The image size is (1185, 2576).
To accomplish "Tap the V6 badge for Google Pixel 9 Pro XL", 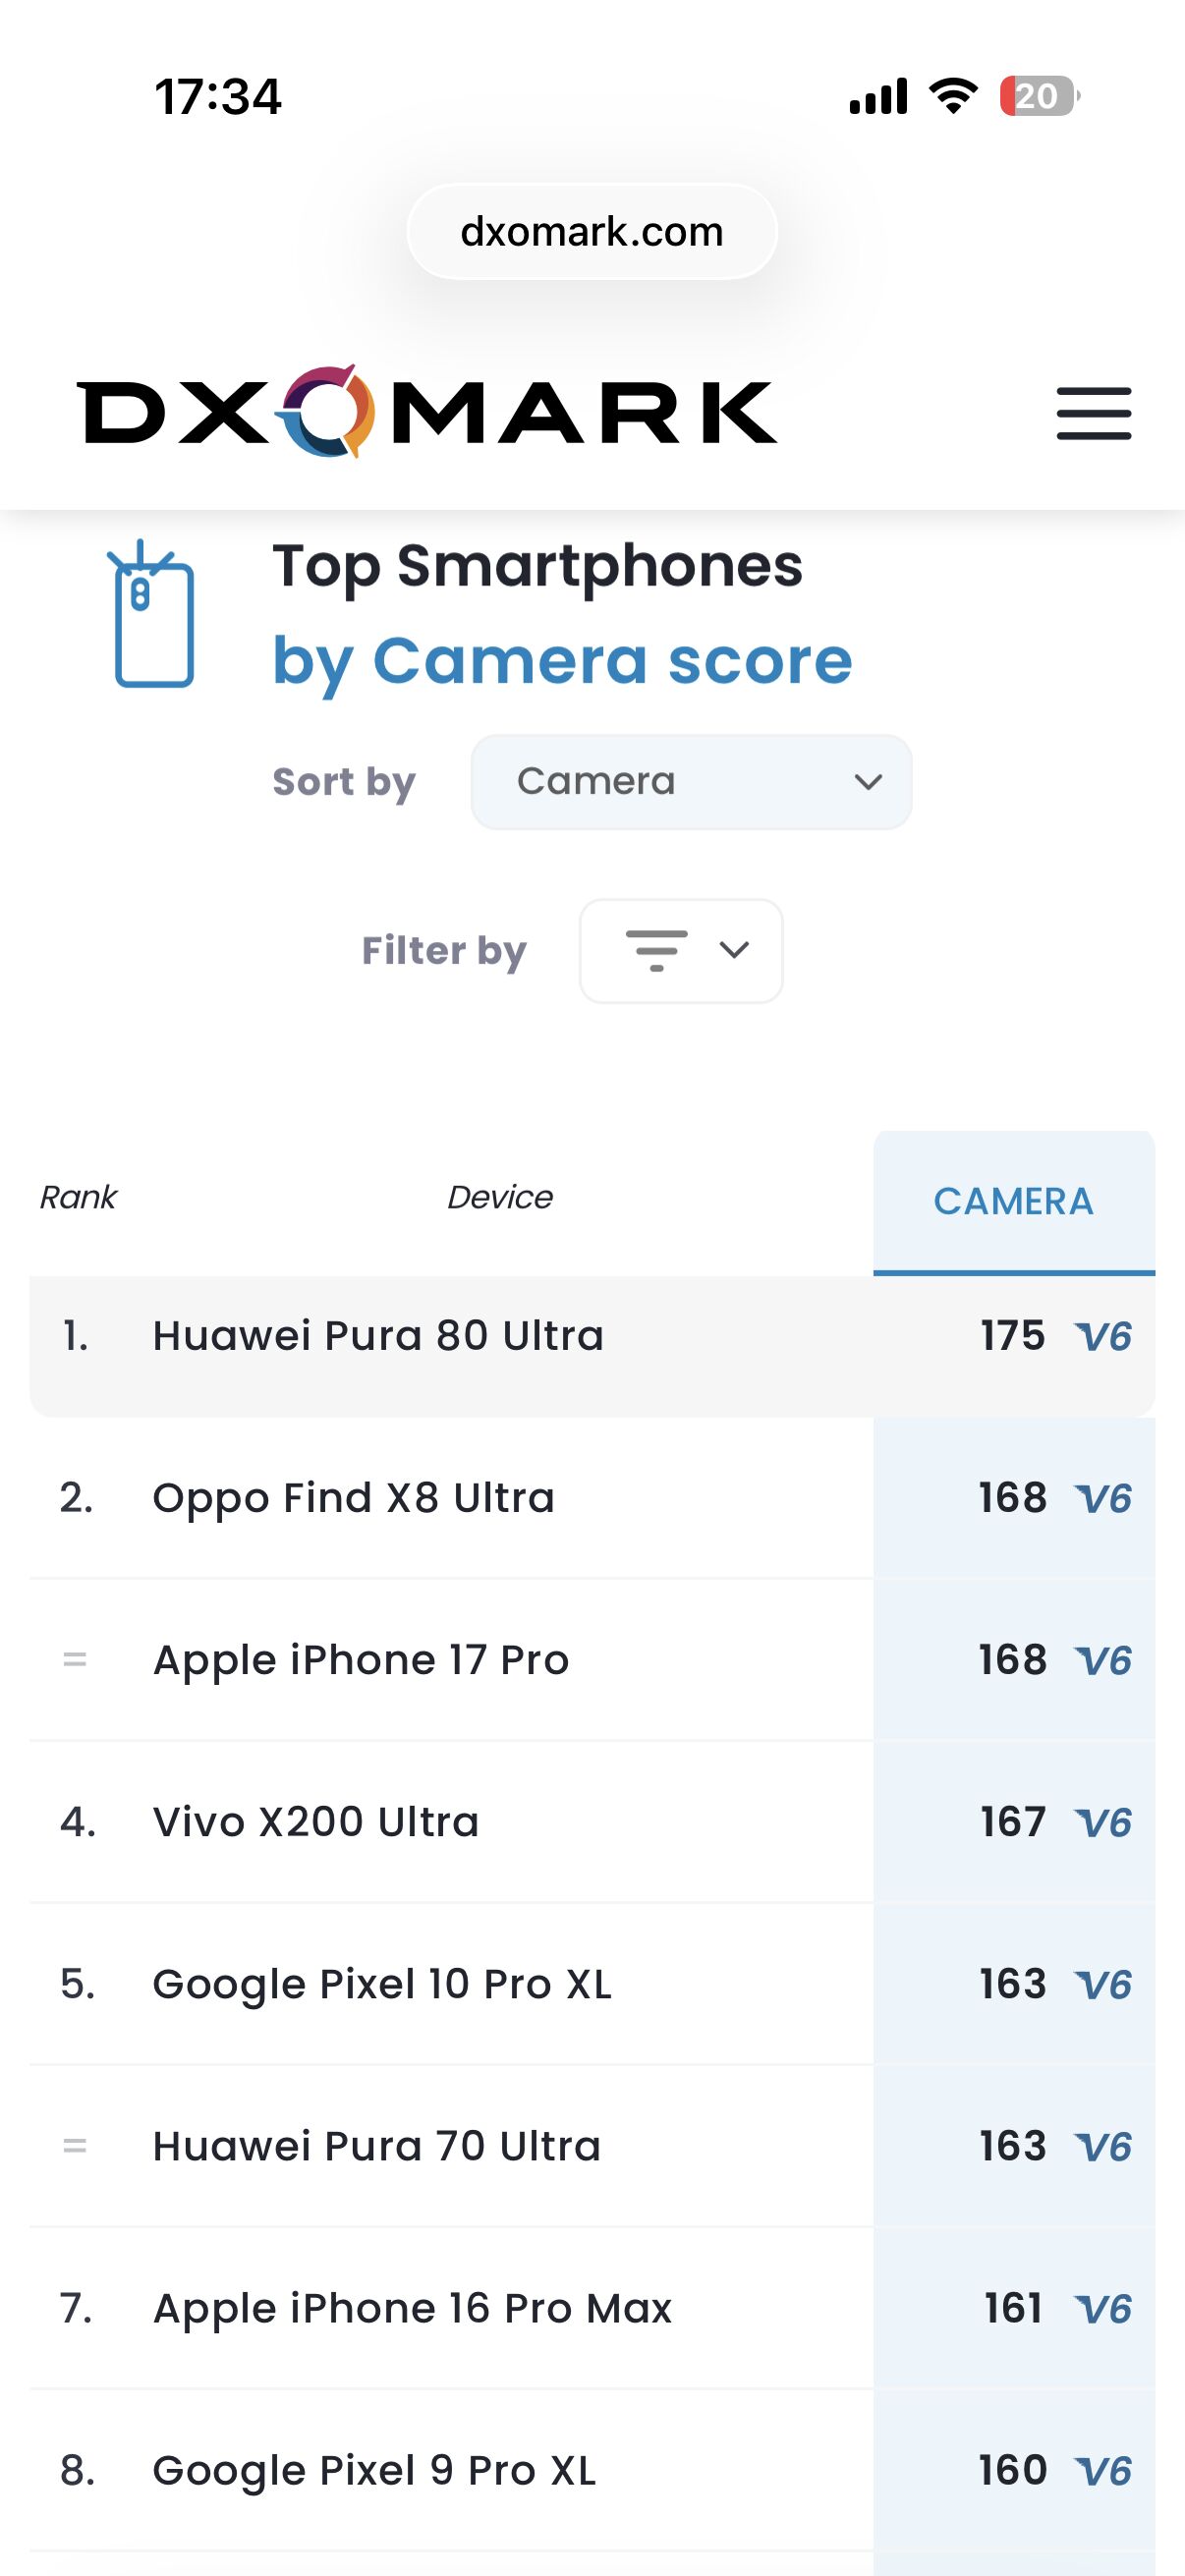I will [1104, 2471].
